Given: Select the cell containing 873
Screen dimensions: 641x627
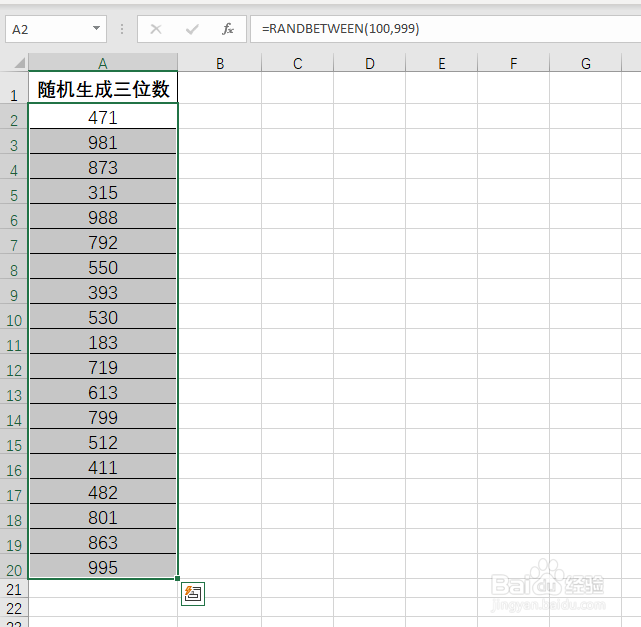Looking at the screenshot, I should pos(103,166).
